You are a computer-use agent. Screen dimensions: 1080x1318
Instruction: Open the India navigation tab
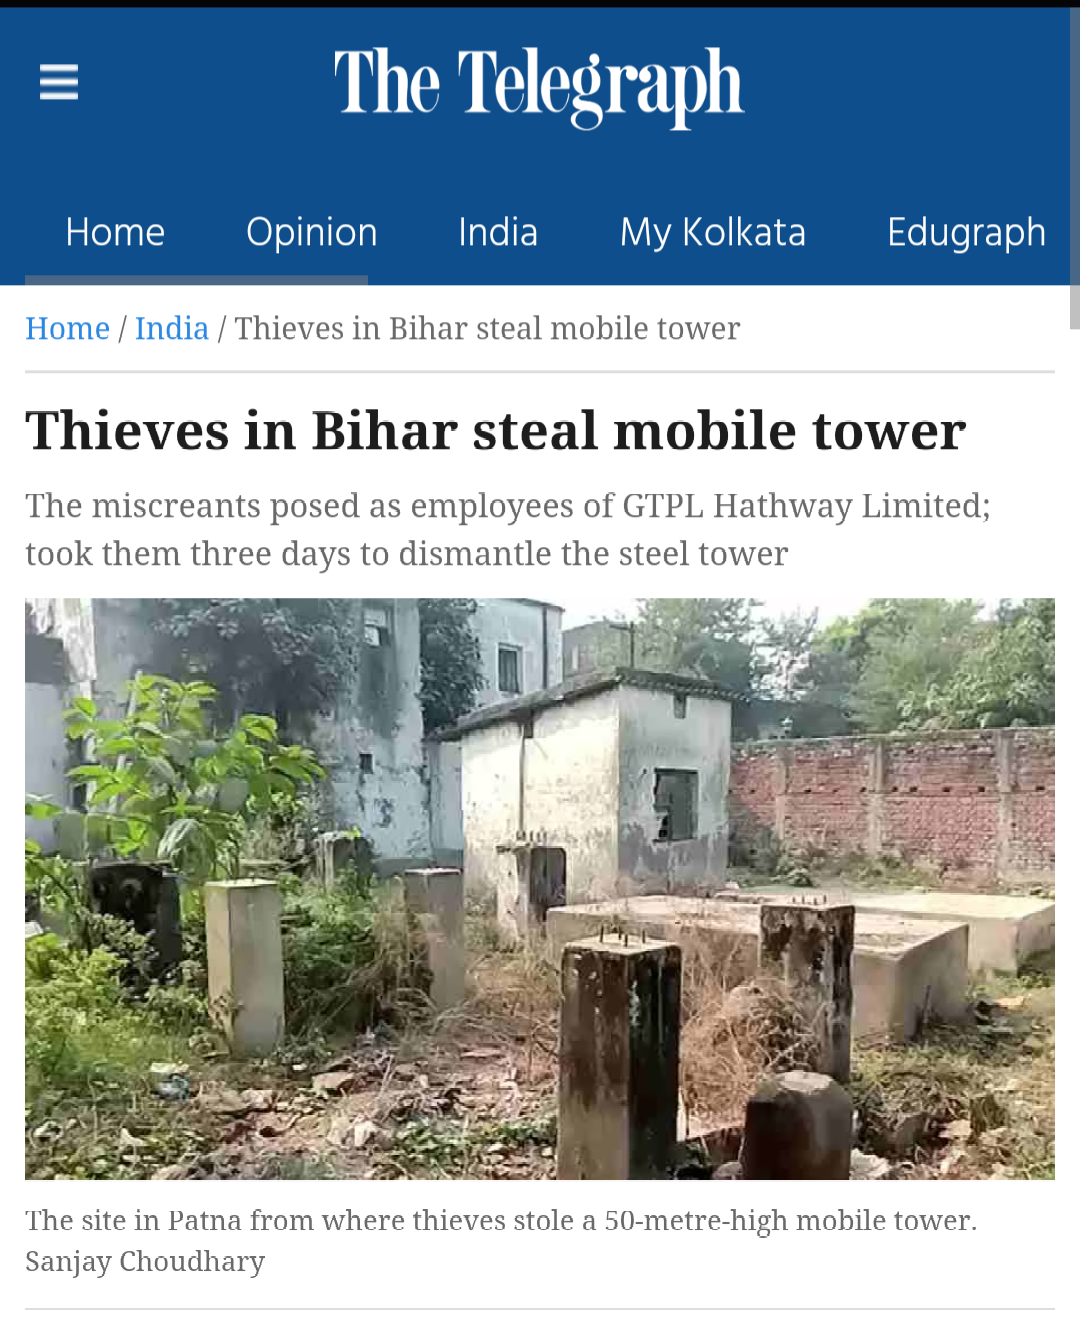coord(498,232)
